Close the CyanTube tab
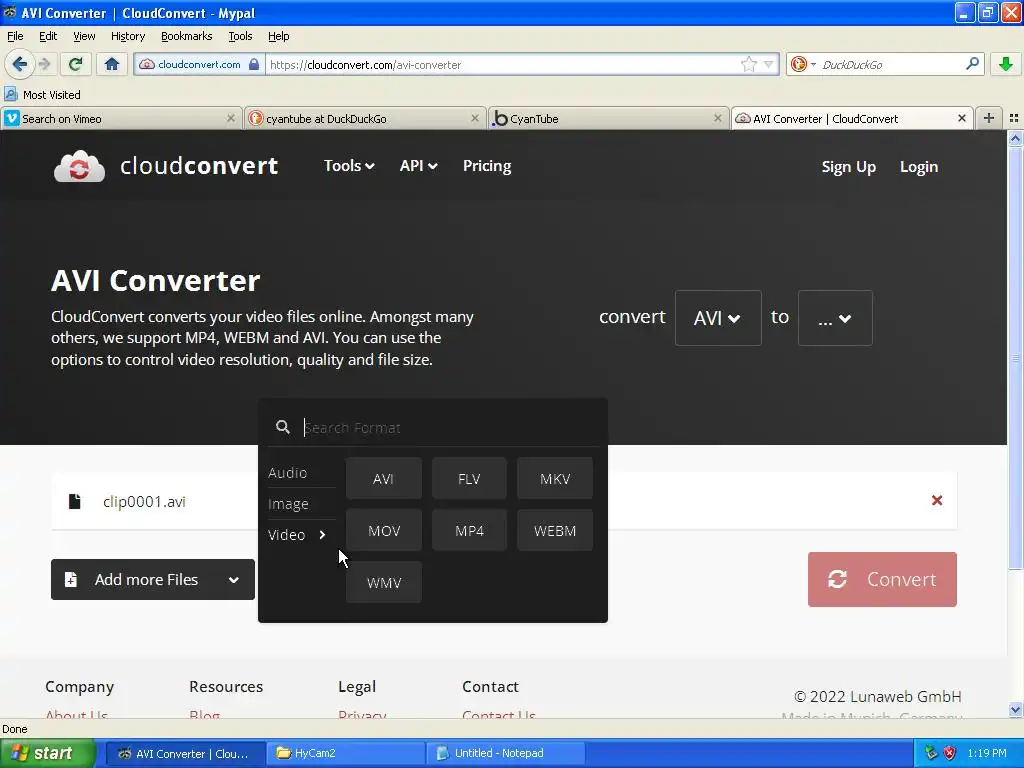Viewport: 1024px width, 768px height. [x=718, y=118]
